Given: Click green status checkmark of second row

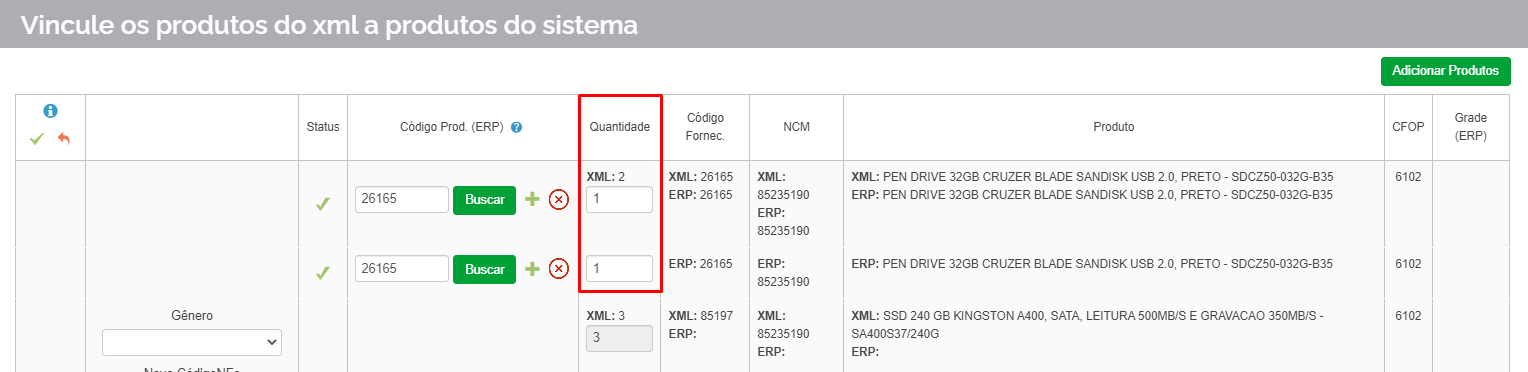Looking at the screenshot, I should [323, 273].
